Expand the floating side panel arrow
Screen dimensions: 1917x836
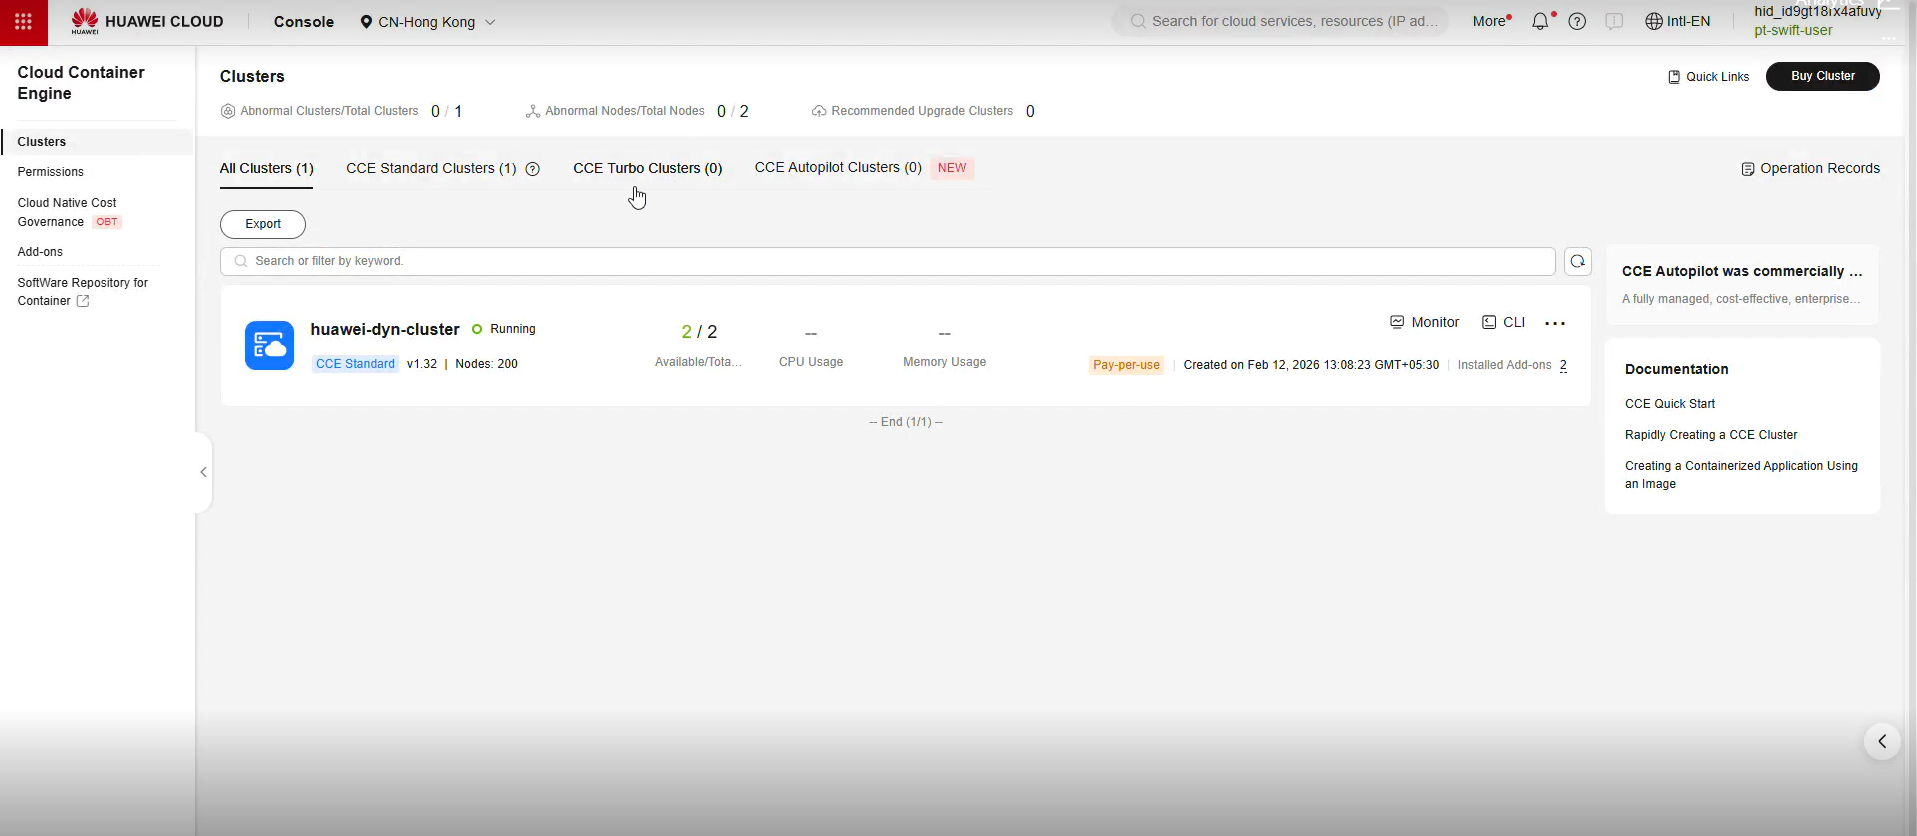pos(1882,741)
